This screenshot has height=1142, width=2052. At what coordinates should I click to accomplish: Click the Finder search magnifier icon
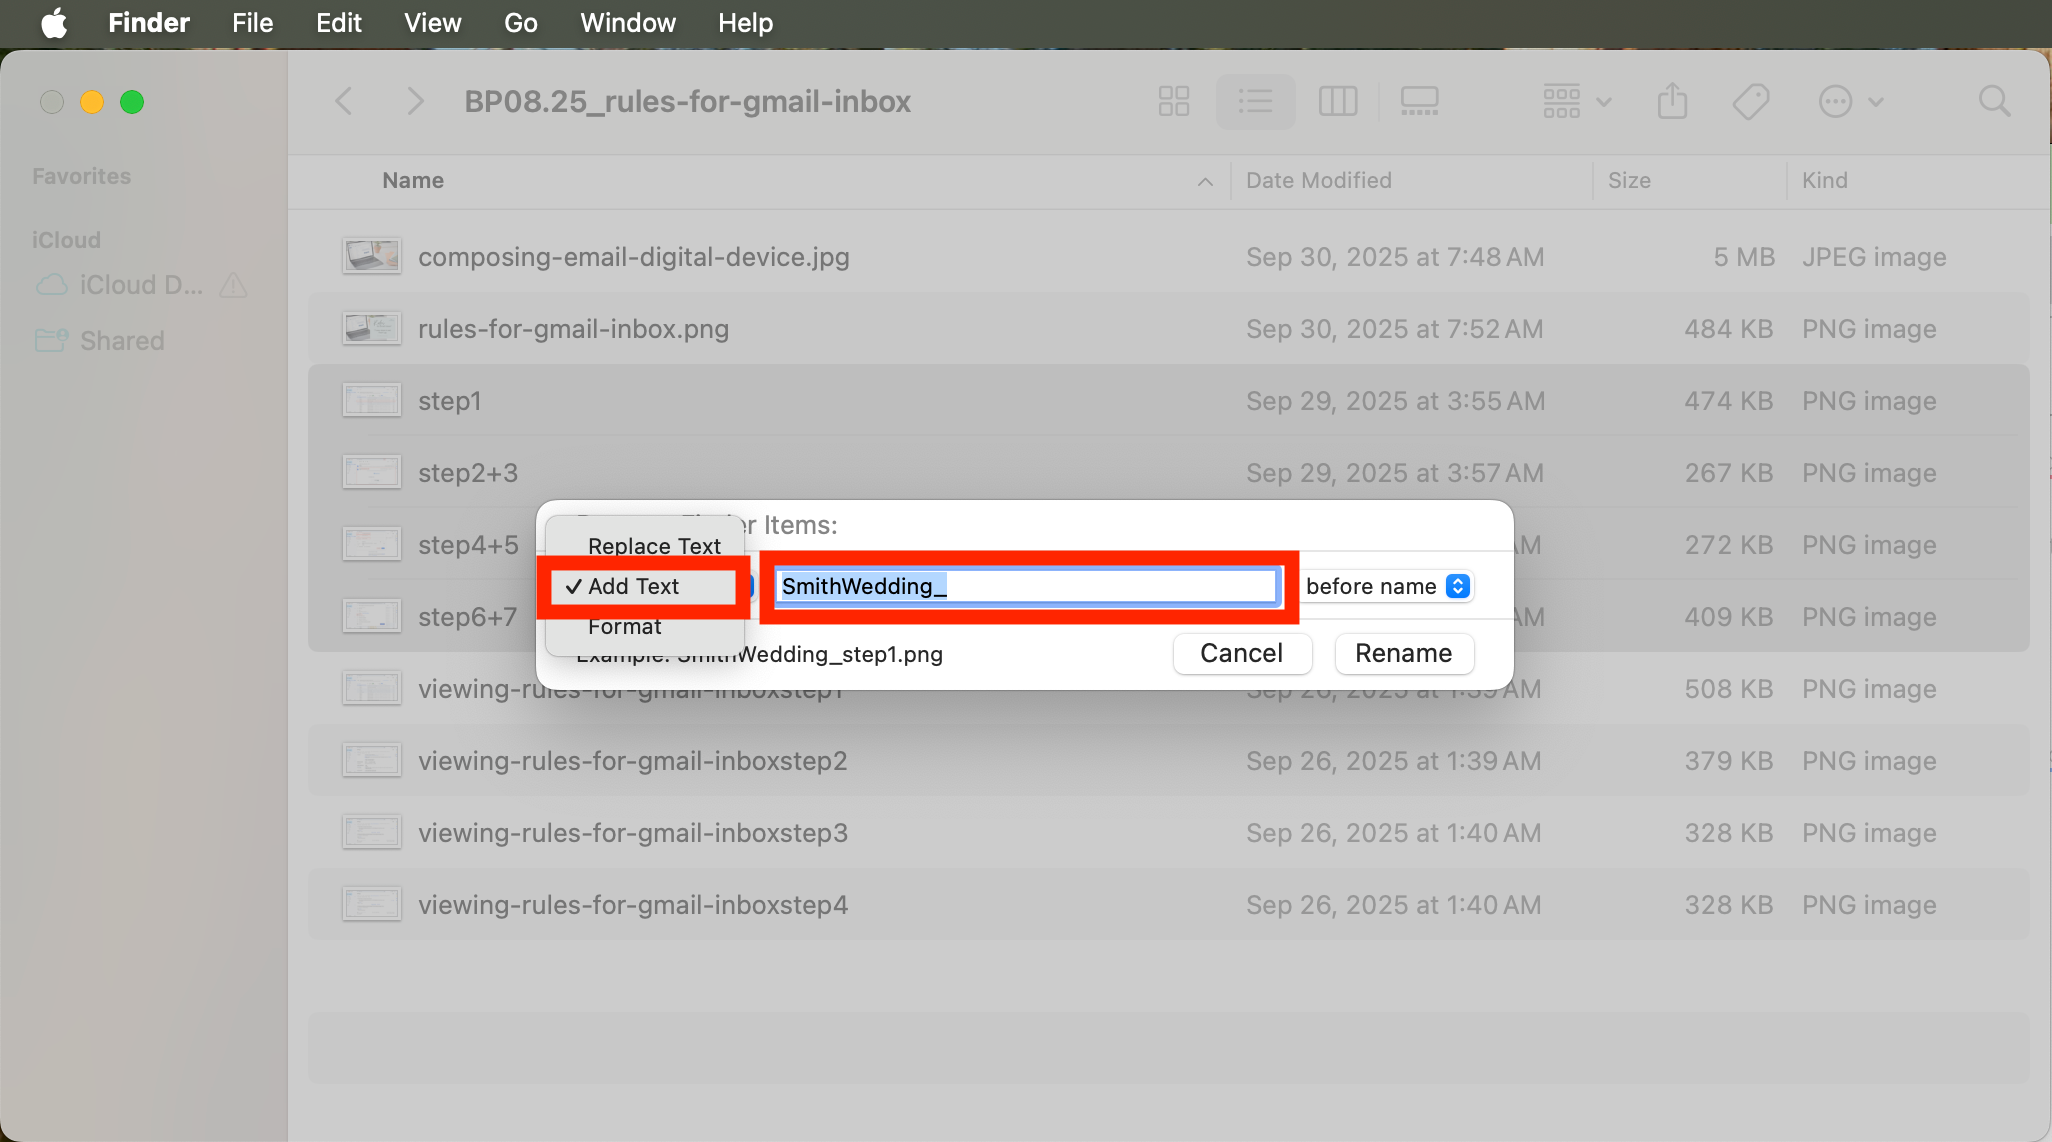point(1994,101)
